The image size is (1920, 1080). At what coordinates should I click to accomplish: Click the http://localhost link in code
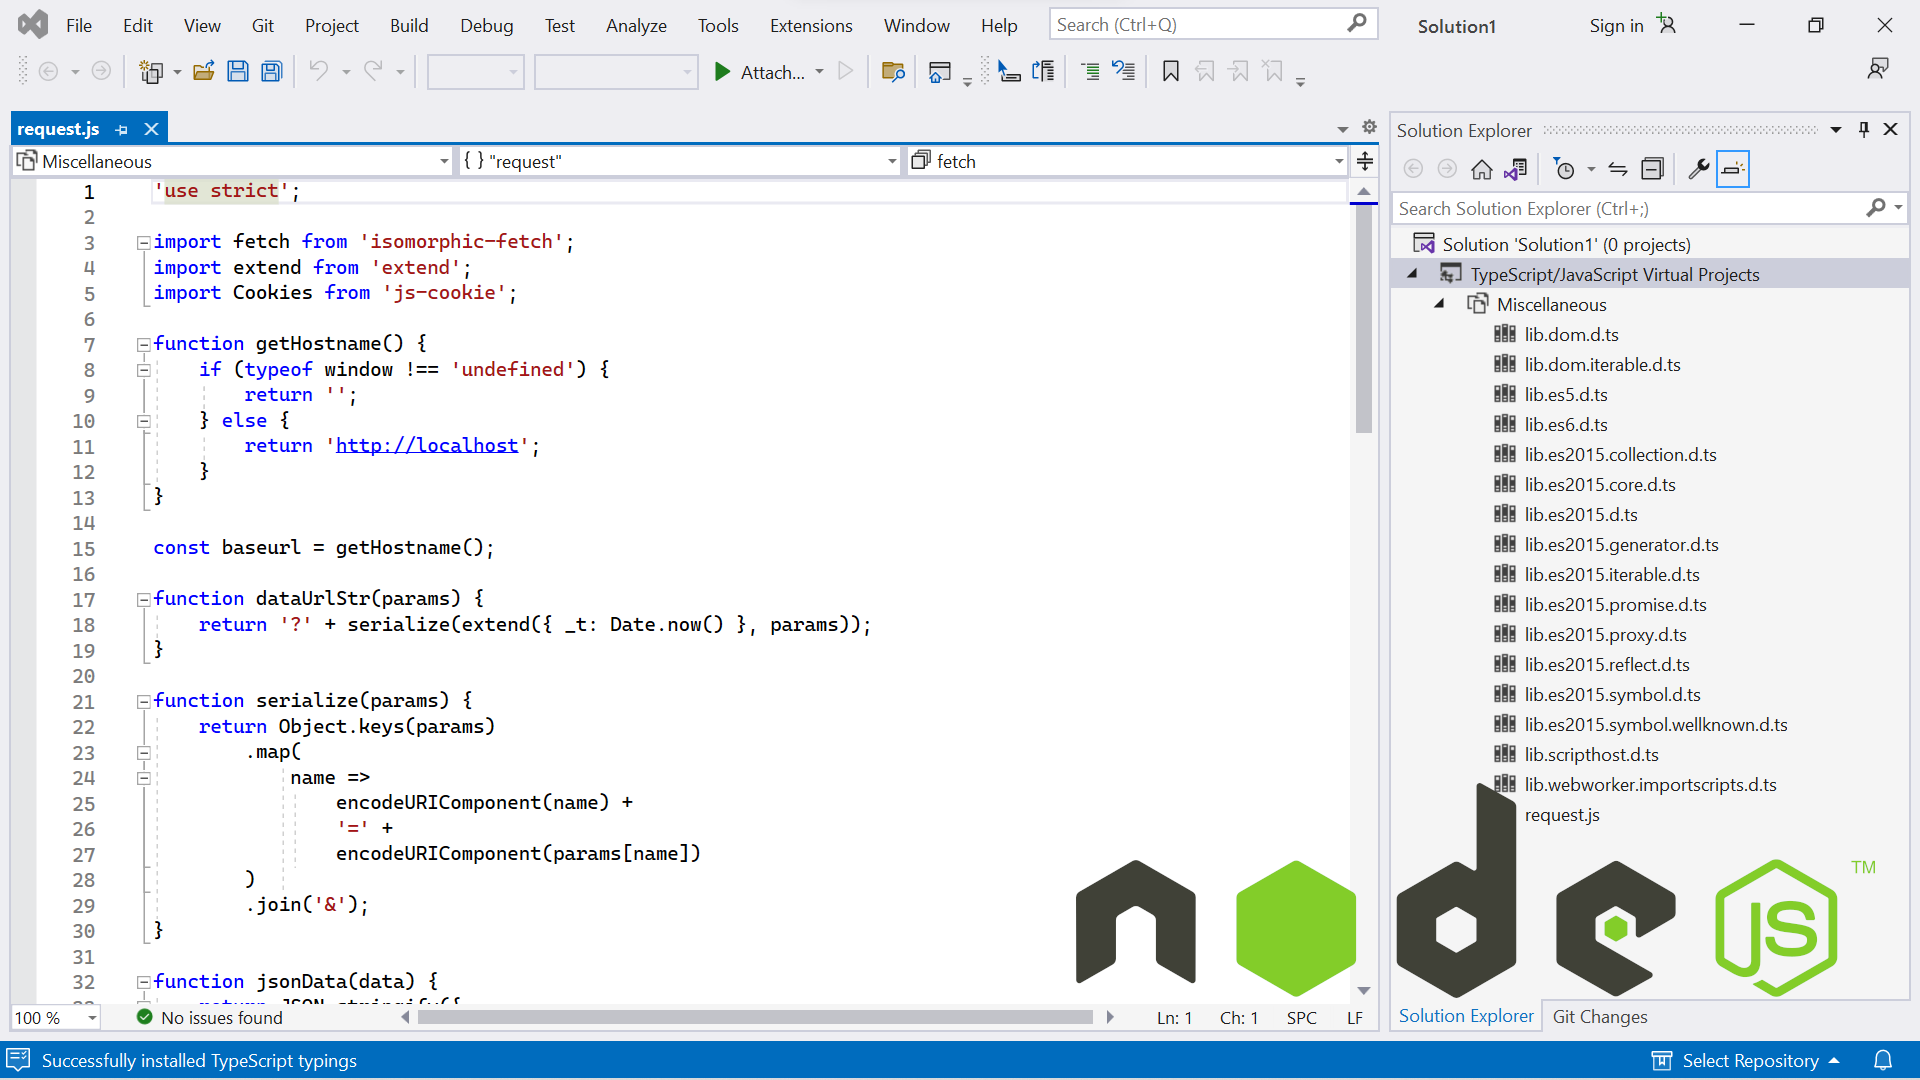(427, 446)
